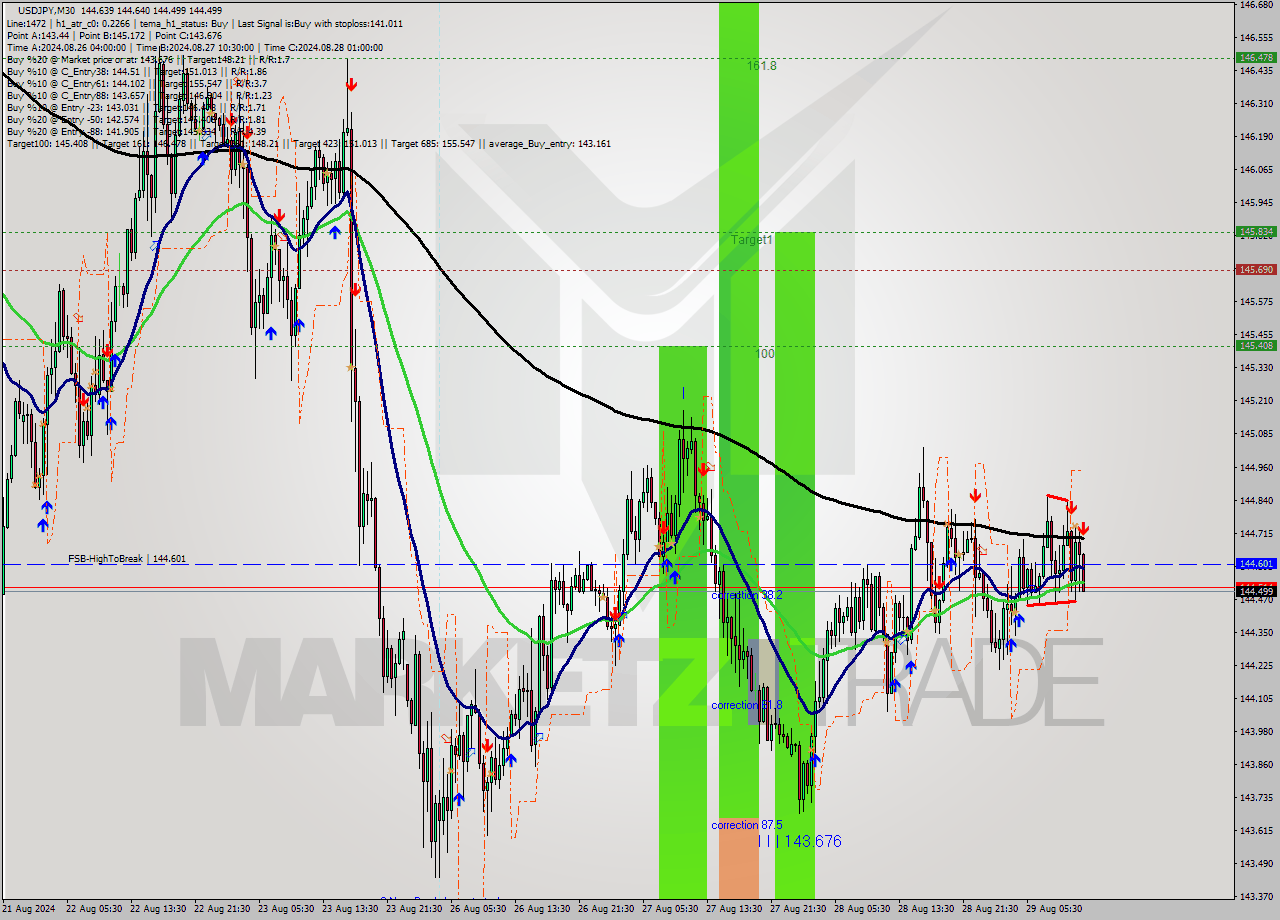This screenshot has height=920, width=1280.
Task: Click the 144.225 price axis label
Action: point(1255,665)
